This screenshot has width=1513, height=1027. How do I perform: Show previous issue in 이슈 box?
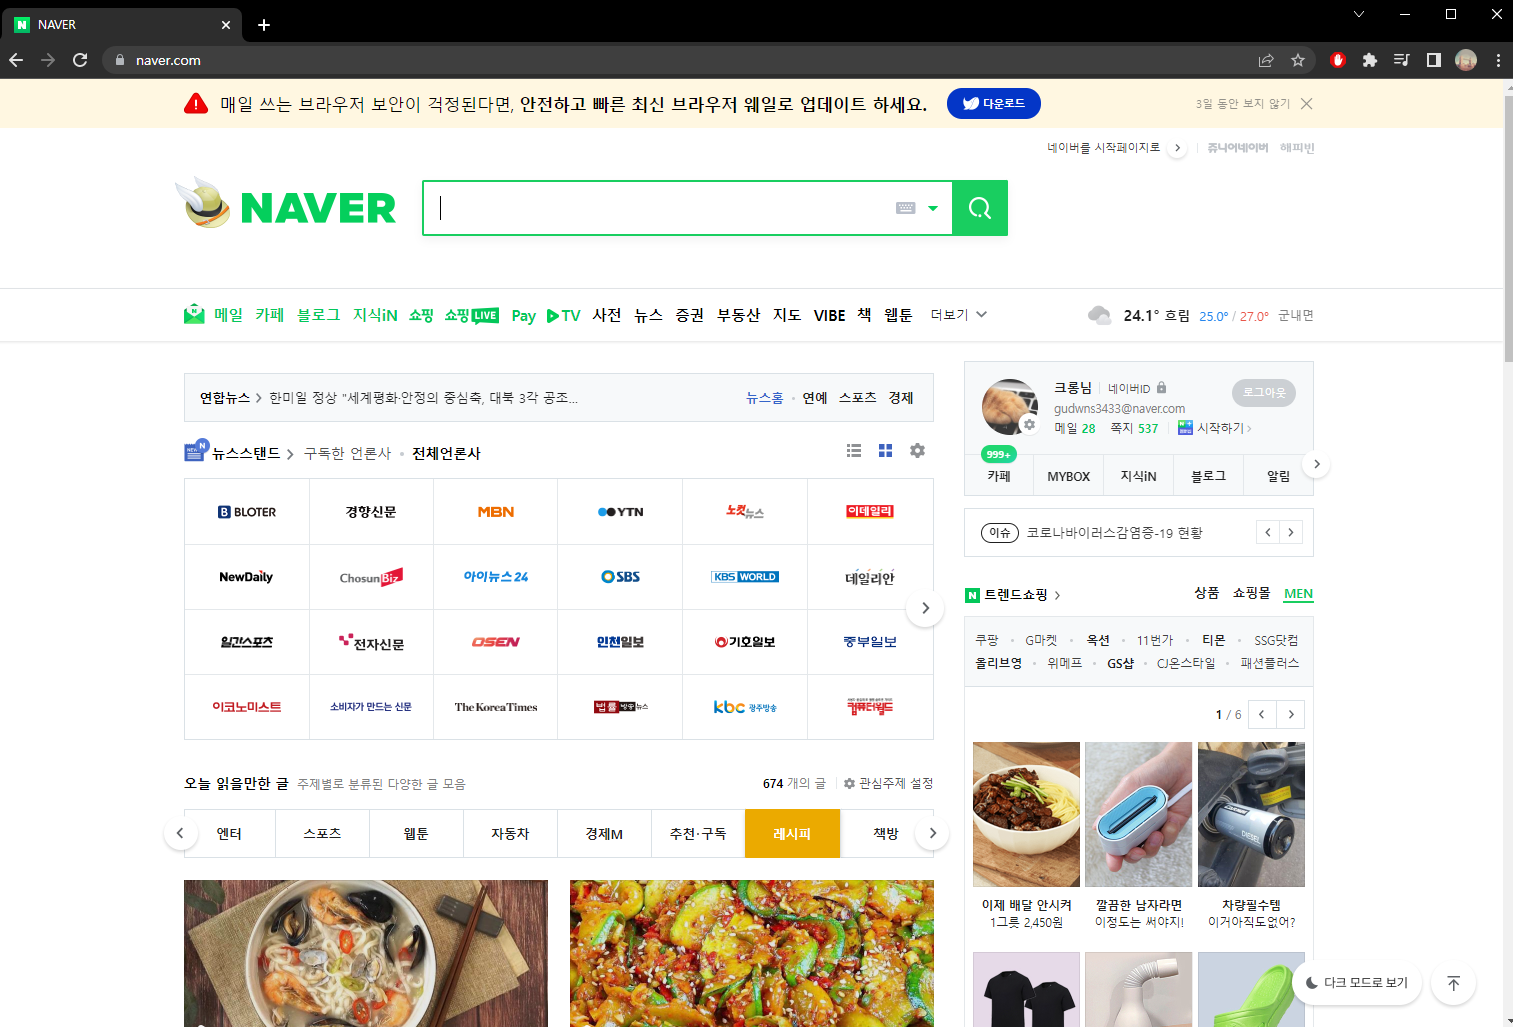click(x=1268, y=532)
